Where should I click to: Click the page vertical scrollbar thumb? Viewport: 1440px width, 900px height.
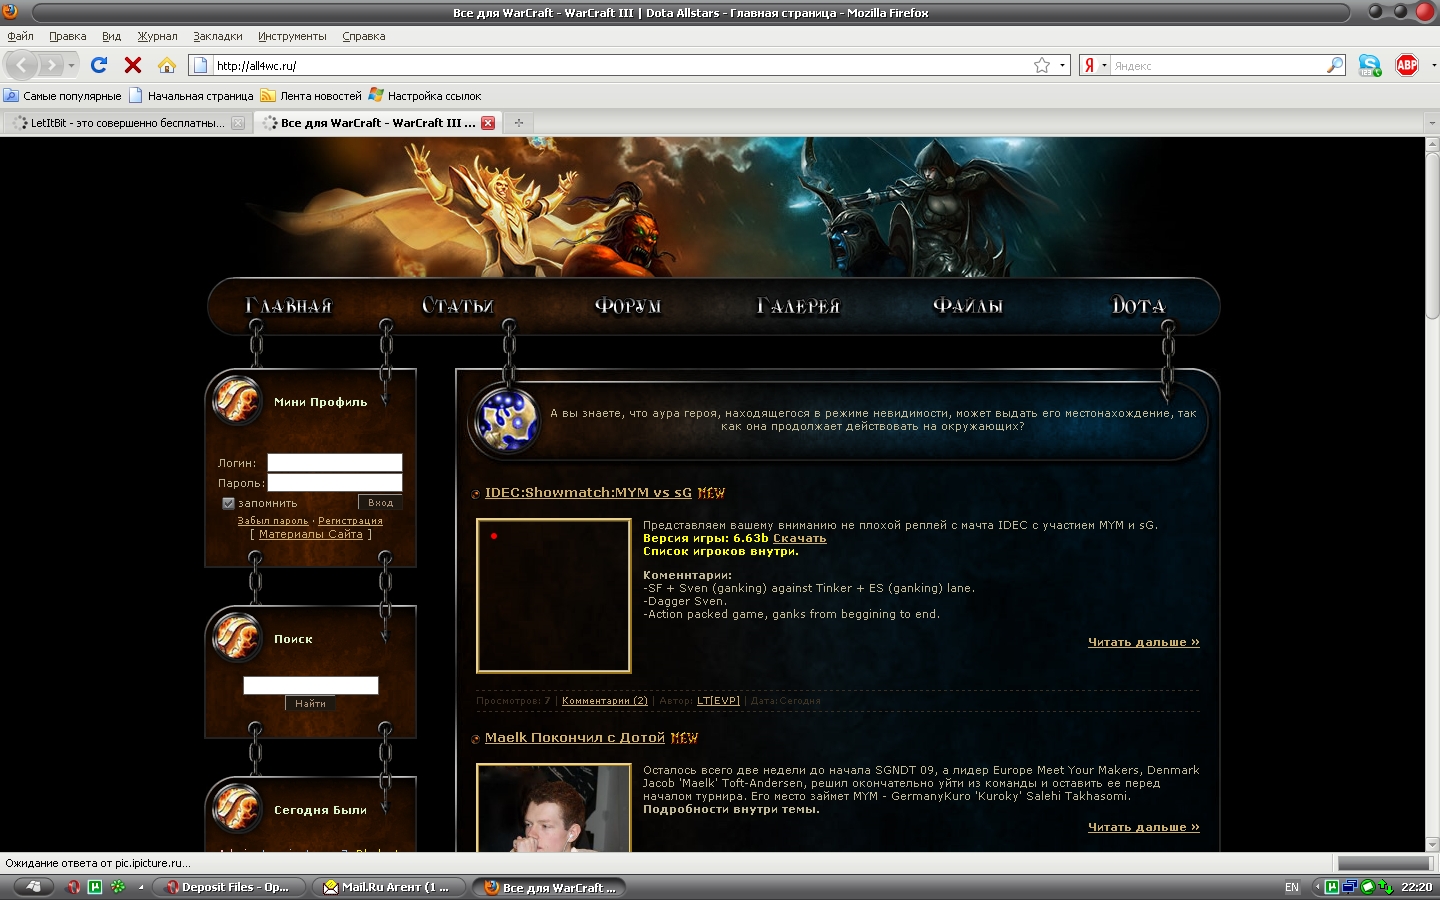(x=1432, y=235)
